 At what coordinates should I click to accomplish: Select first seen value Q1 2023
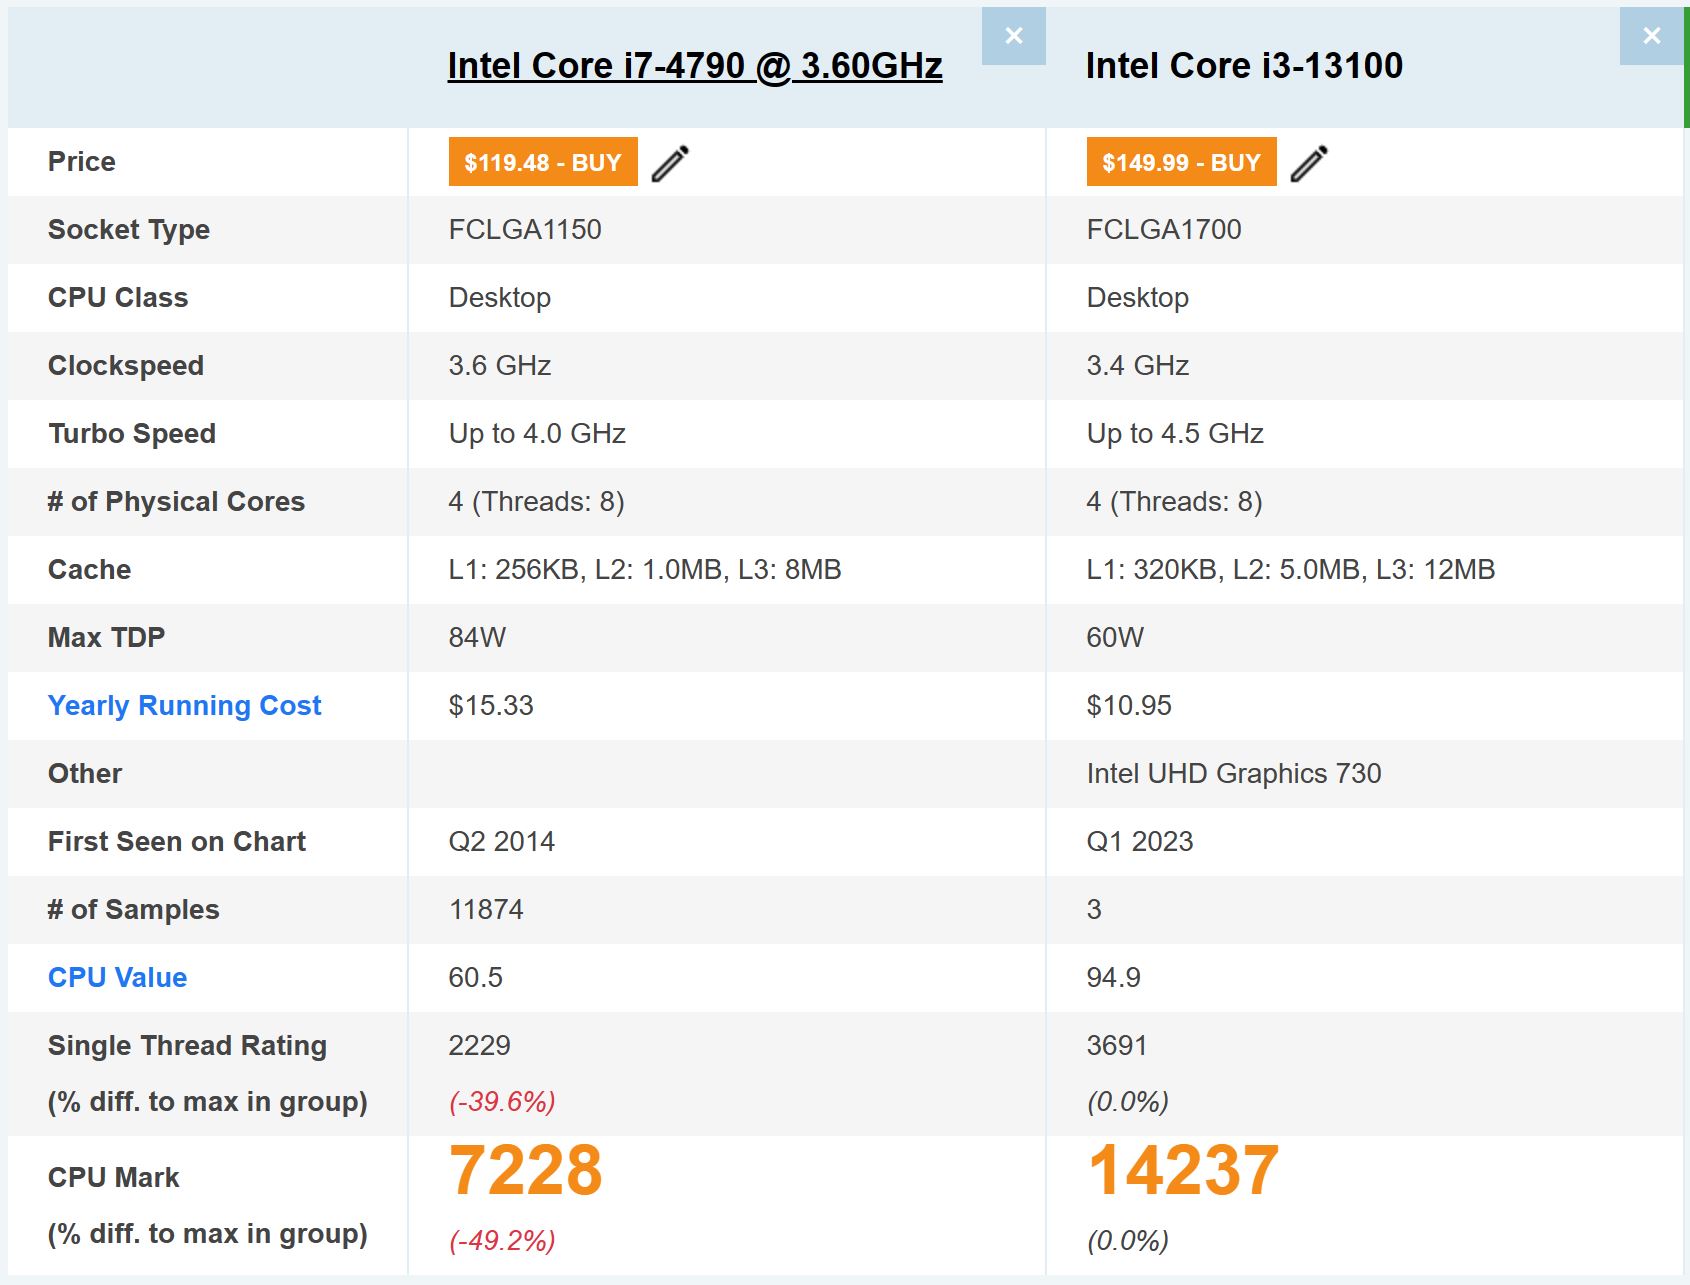pyautogui.click(x=1140, y=842)
